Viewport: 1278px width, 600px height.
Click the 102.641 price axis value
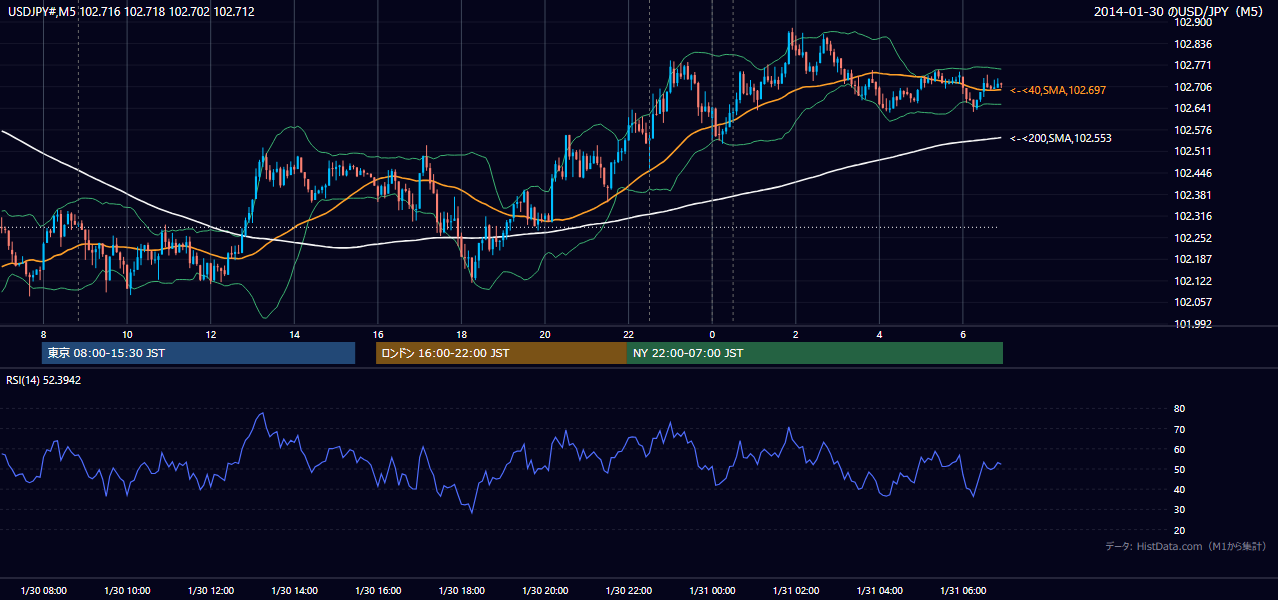[1192, 108]
